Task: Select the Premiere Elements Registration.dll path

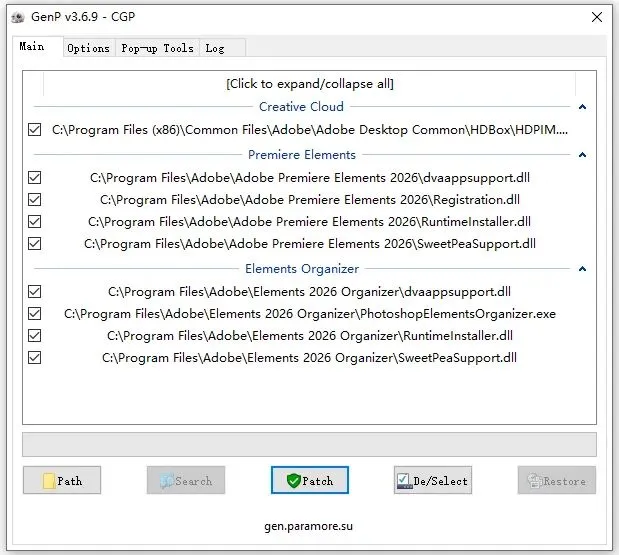Action: [x=310, y=200]
